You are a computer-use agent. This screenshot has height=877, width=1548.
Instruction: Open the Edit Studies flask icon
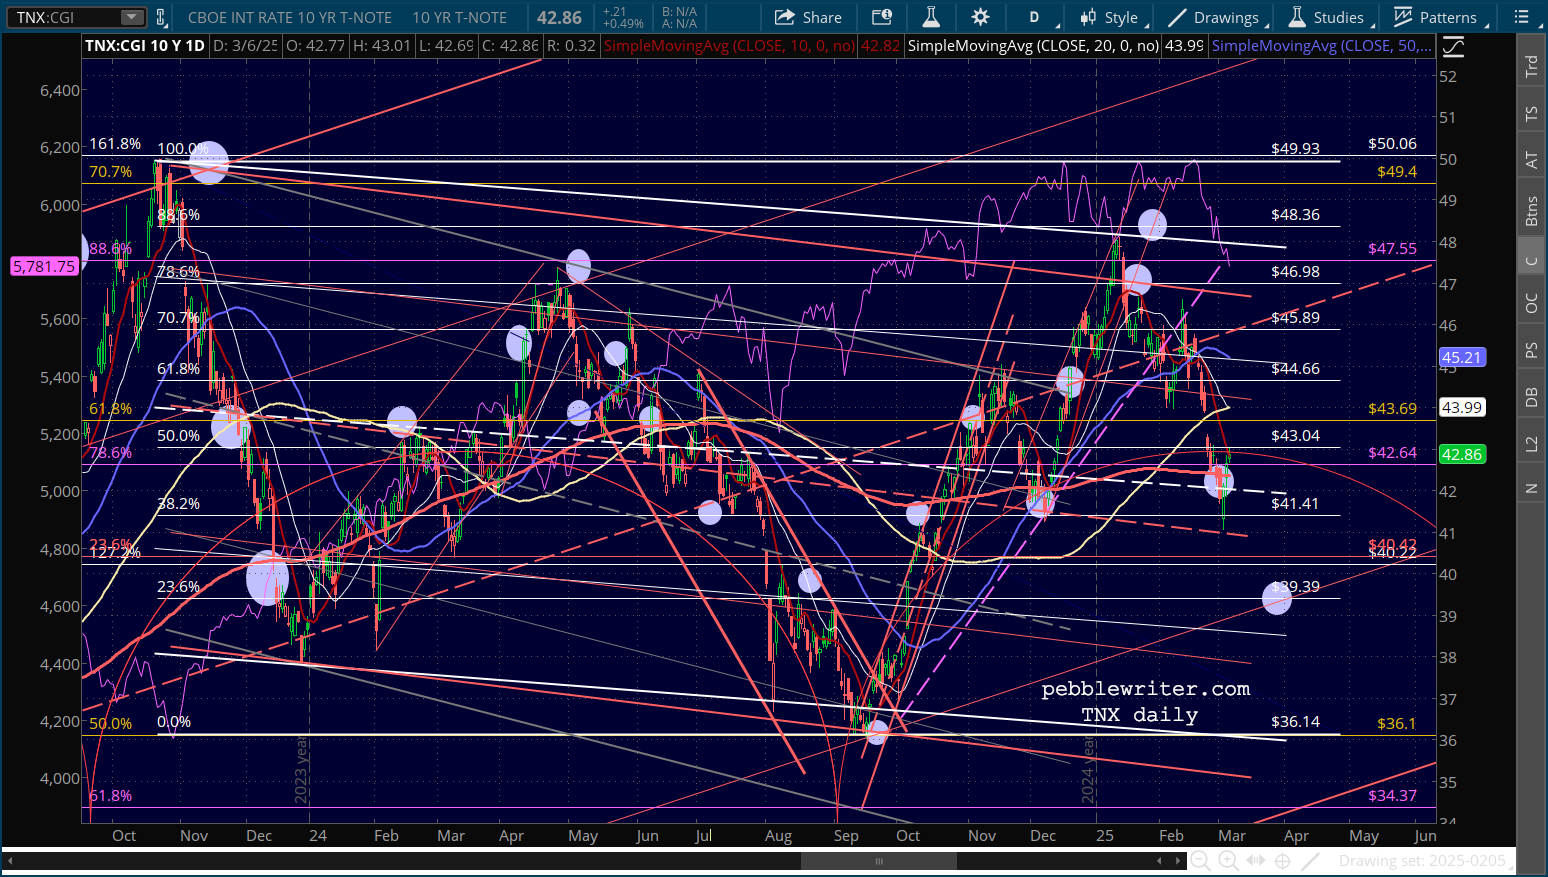pyautogui.click(x=930, y=17)
